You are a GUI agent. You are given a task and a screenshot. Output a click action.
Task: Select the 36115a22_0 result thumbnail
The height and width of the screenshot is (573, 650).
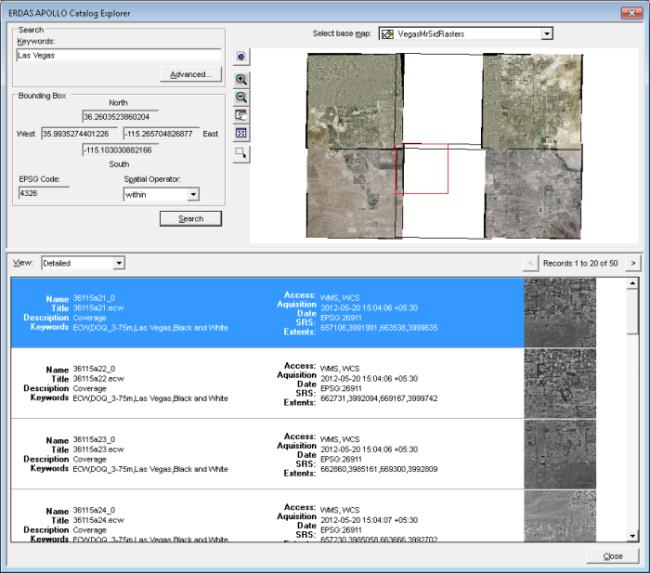coord(560,383)
